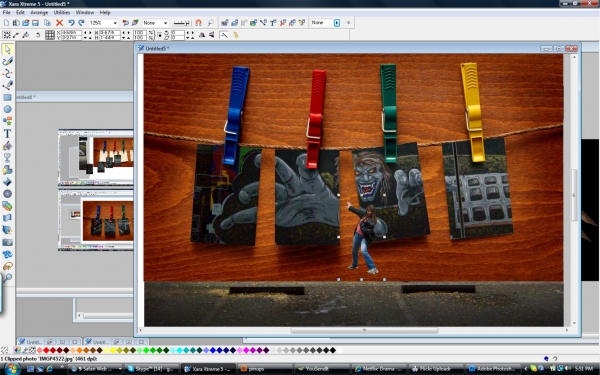
Task: Select the Pen tool
Action: pyautogui.click(x=7, y=85)
